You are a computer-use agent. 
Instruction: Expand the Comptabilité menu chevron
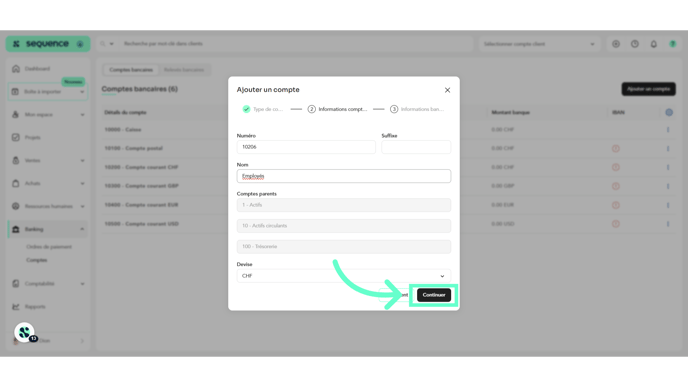tap(82, 284)
